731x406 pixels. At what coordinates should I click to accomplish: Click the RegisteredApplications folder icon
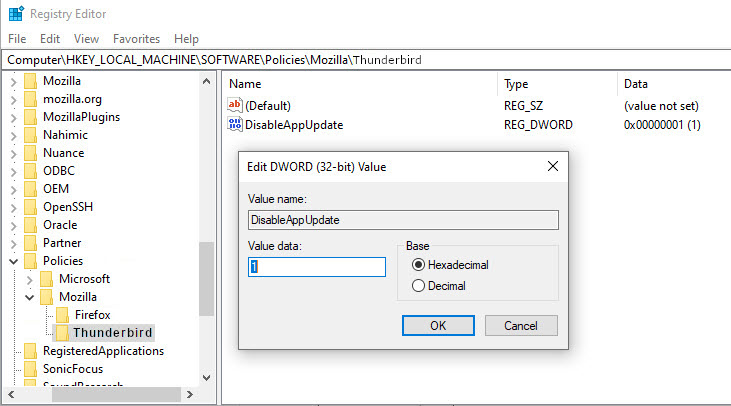pyautogui.click(x=30, y=351)
